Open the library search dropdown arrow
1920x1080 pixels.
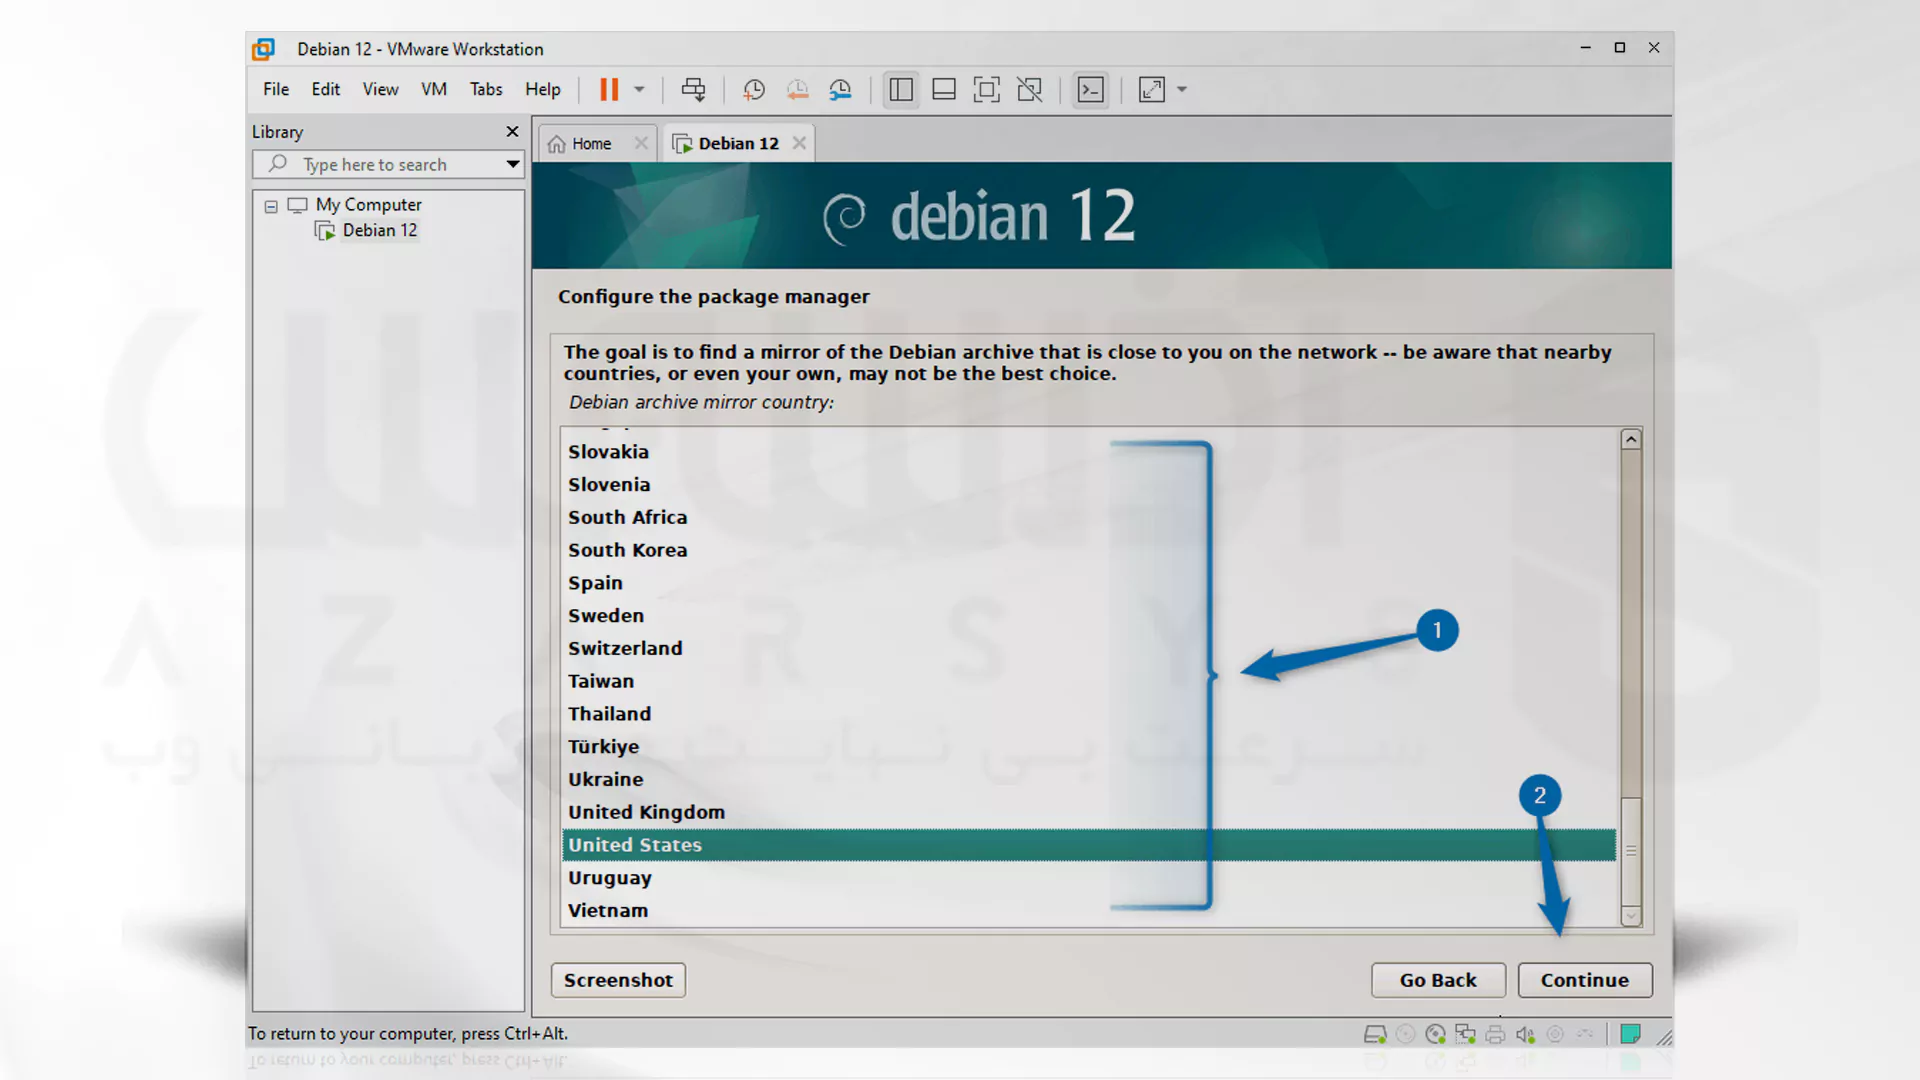click(x=512, y=165)
